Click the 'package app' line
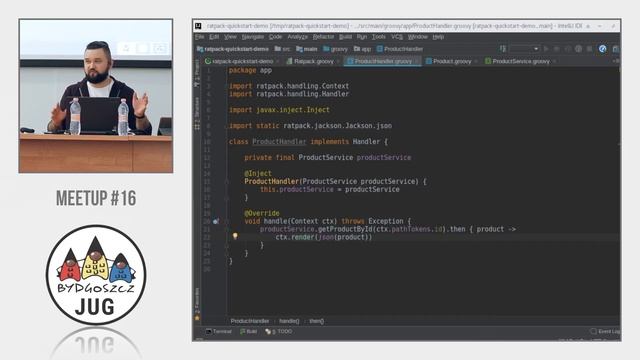The height and width of the screenshot is (360, 640). click(x=250, y=70)
